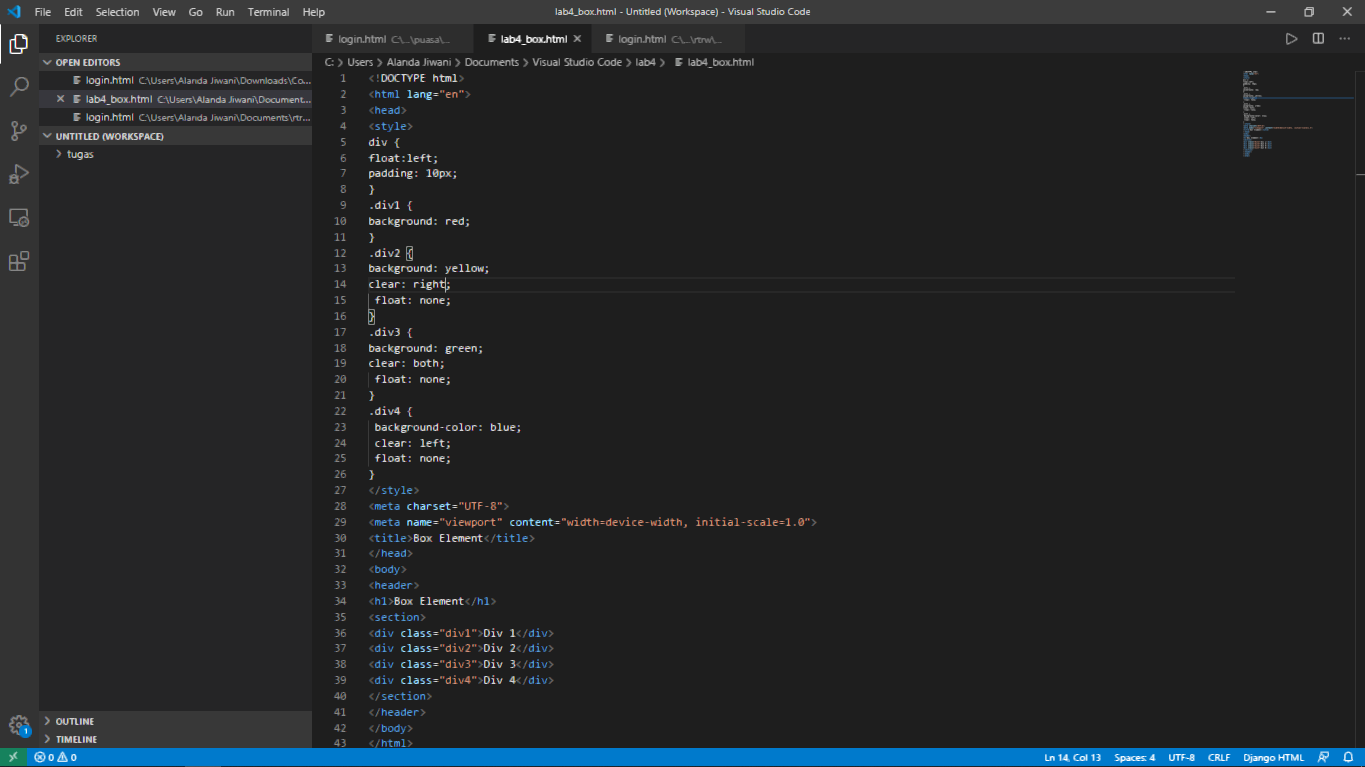This screenshot has height=767, width=1365.
Task: Open the File menu
Action: coord(43,12)
